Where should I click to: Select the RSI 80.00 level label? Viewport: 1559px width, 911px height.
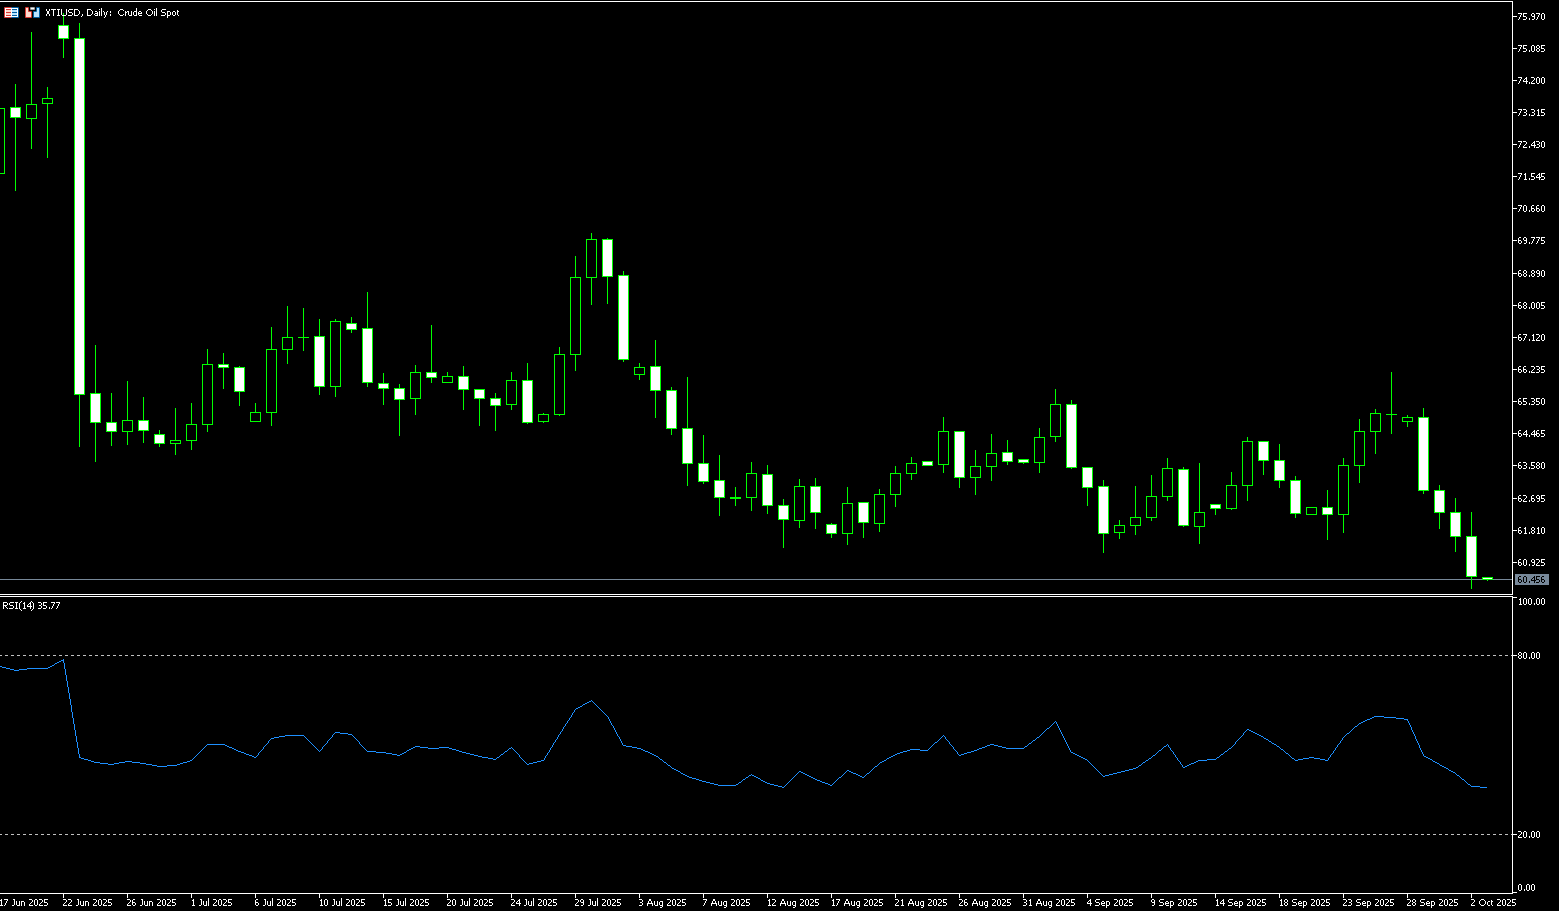pyautogui.click(x=1528, y=656)
